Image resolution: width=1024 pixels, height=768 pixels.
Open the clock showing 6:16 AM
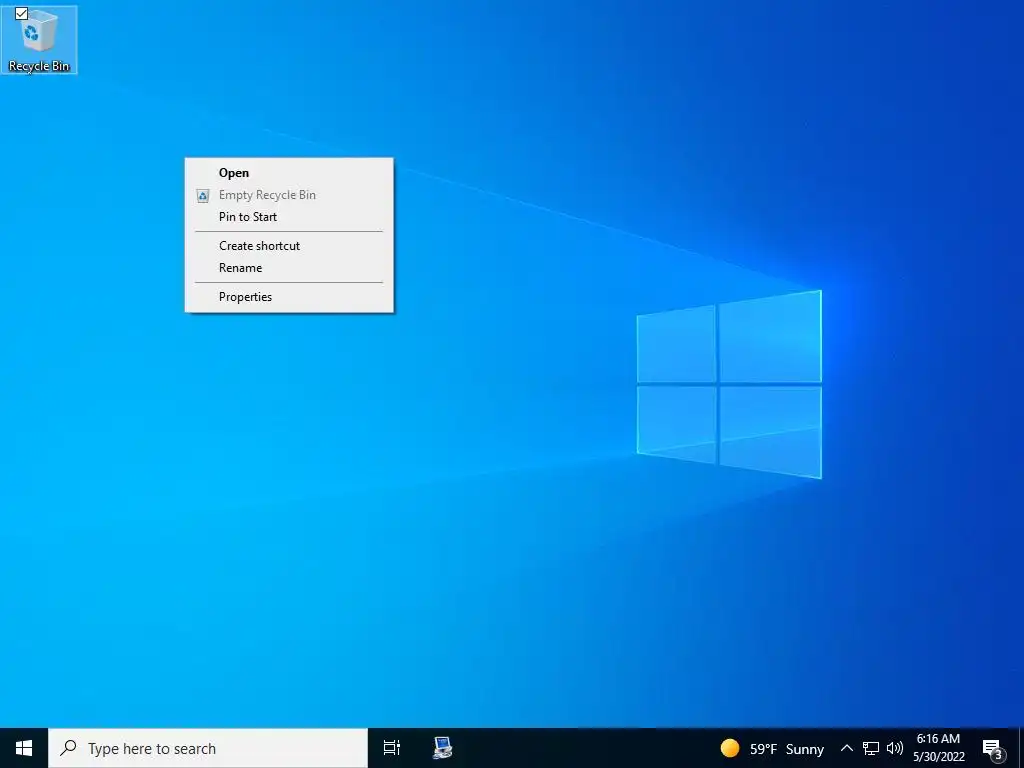coord(938,748)
